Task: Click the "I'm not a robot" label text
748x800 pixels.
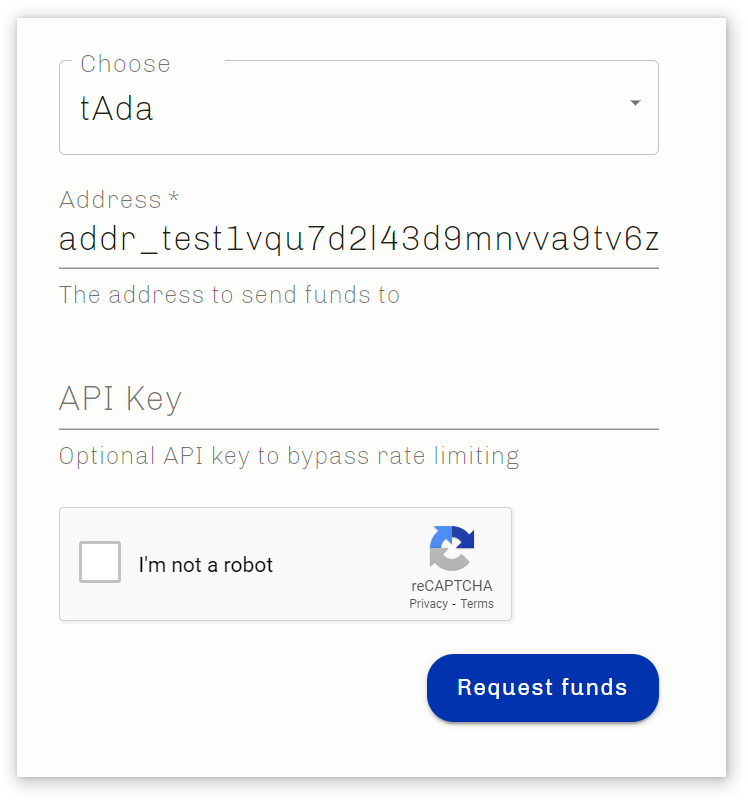Action: 206,565
